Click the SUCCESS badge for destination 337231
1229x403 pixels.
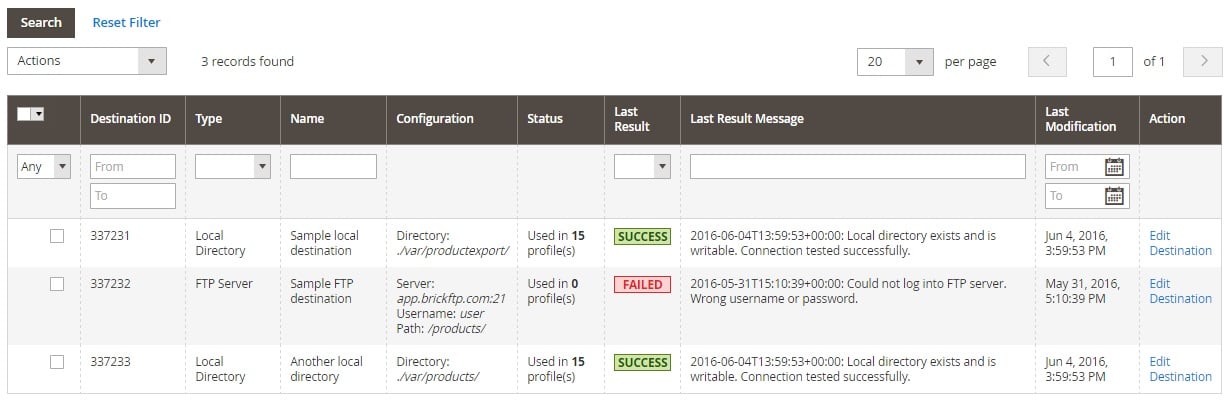pos(642,237)
